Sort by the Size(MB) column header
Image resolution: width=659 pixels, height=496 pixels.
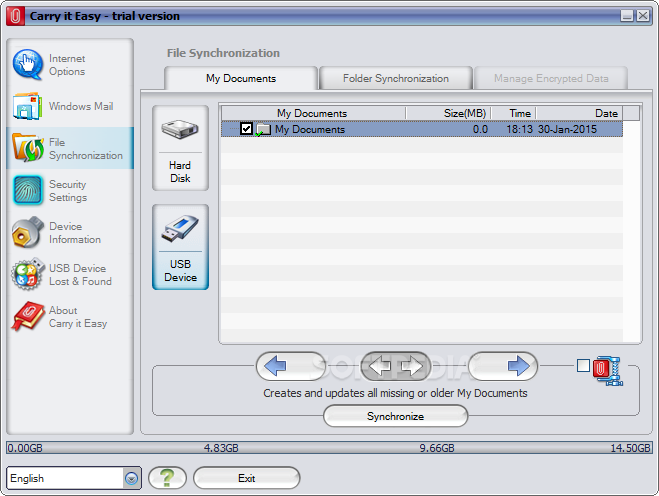click(x=448, y=113)
